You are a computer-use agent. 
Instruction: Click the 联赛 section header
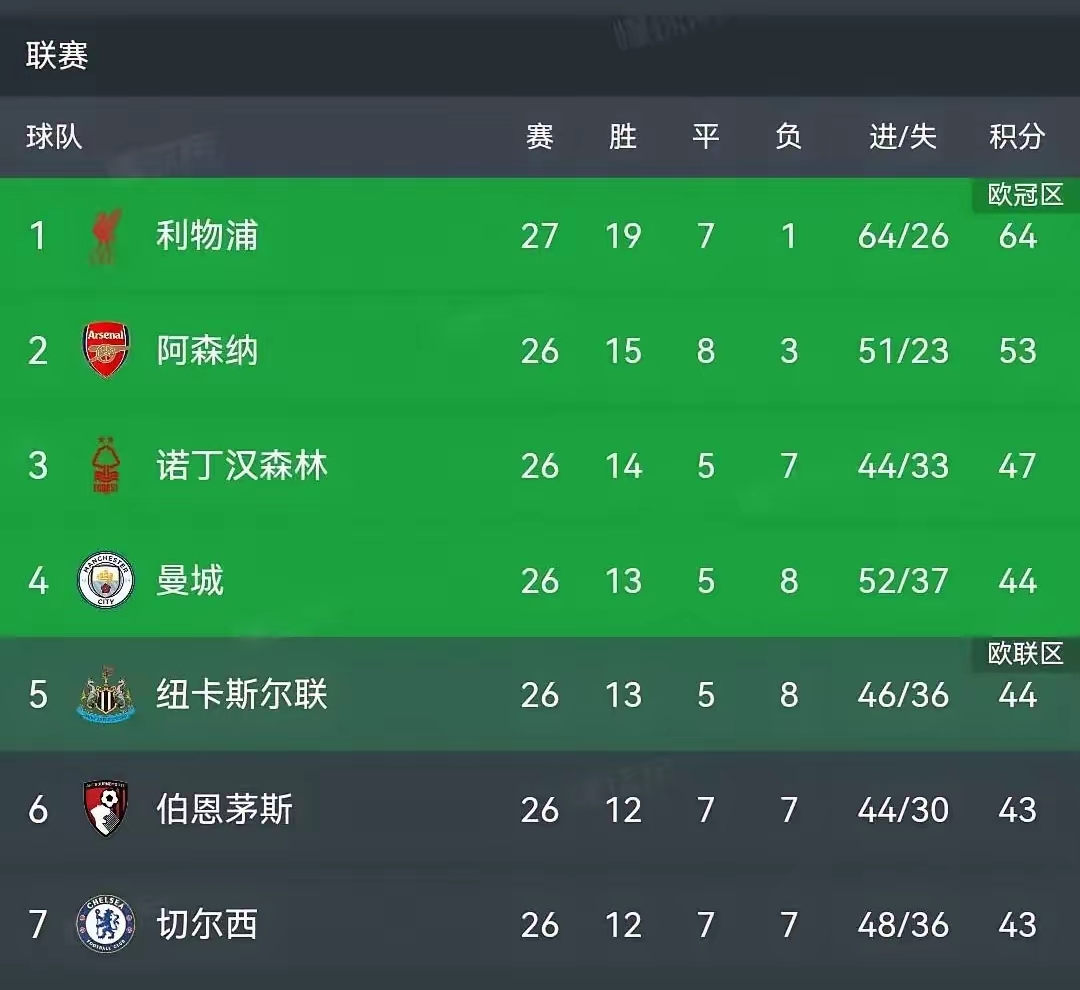[57, 55]
